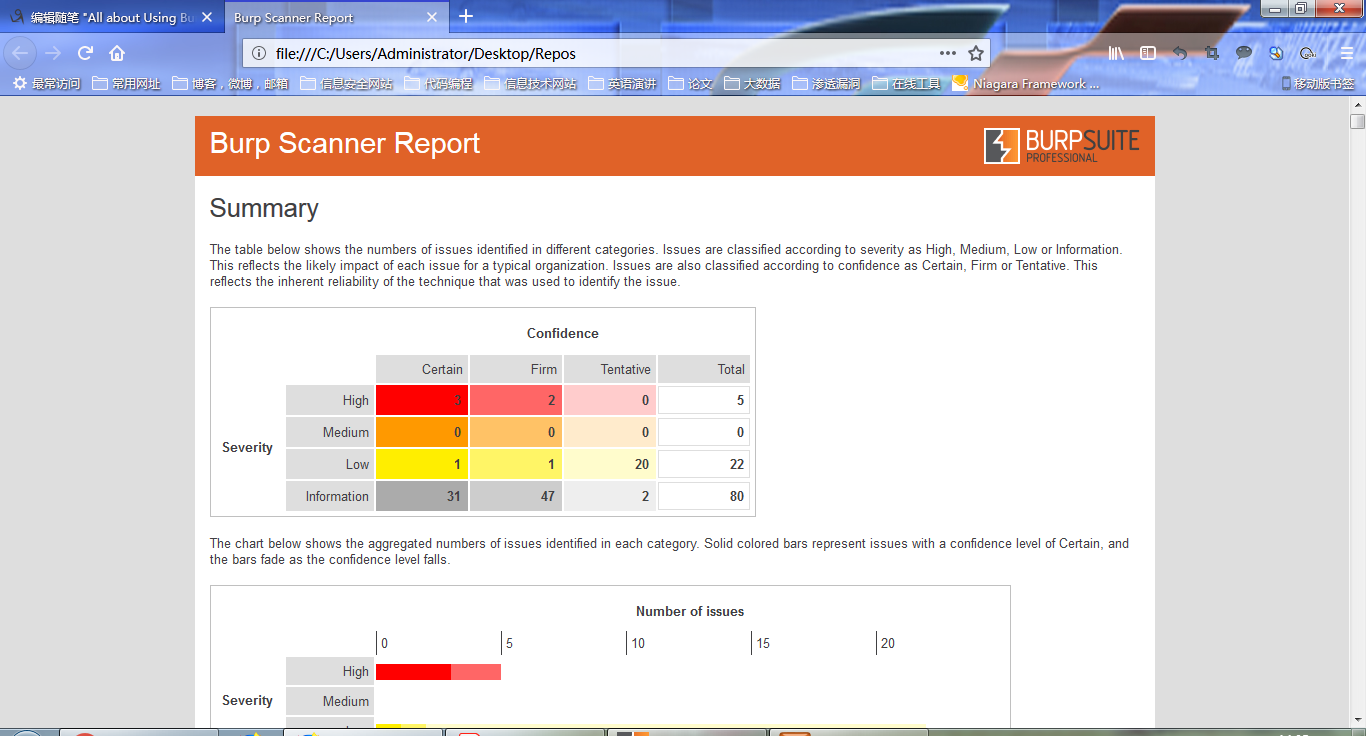Click the browser forward arrow

pyautogui.click(x=53, y=53)
